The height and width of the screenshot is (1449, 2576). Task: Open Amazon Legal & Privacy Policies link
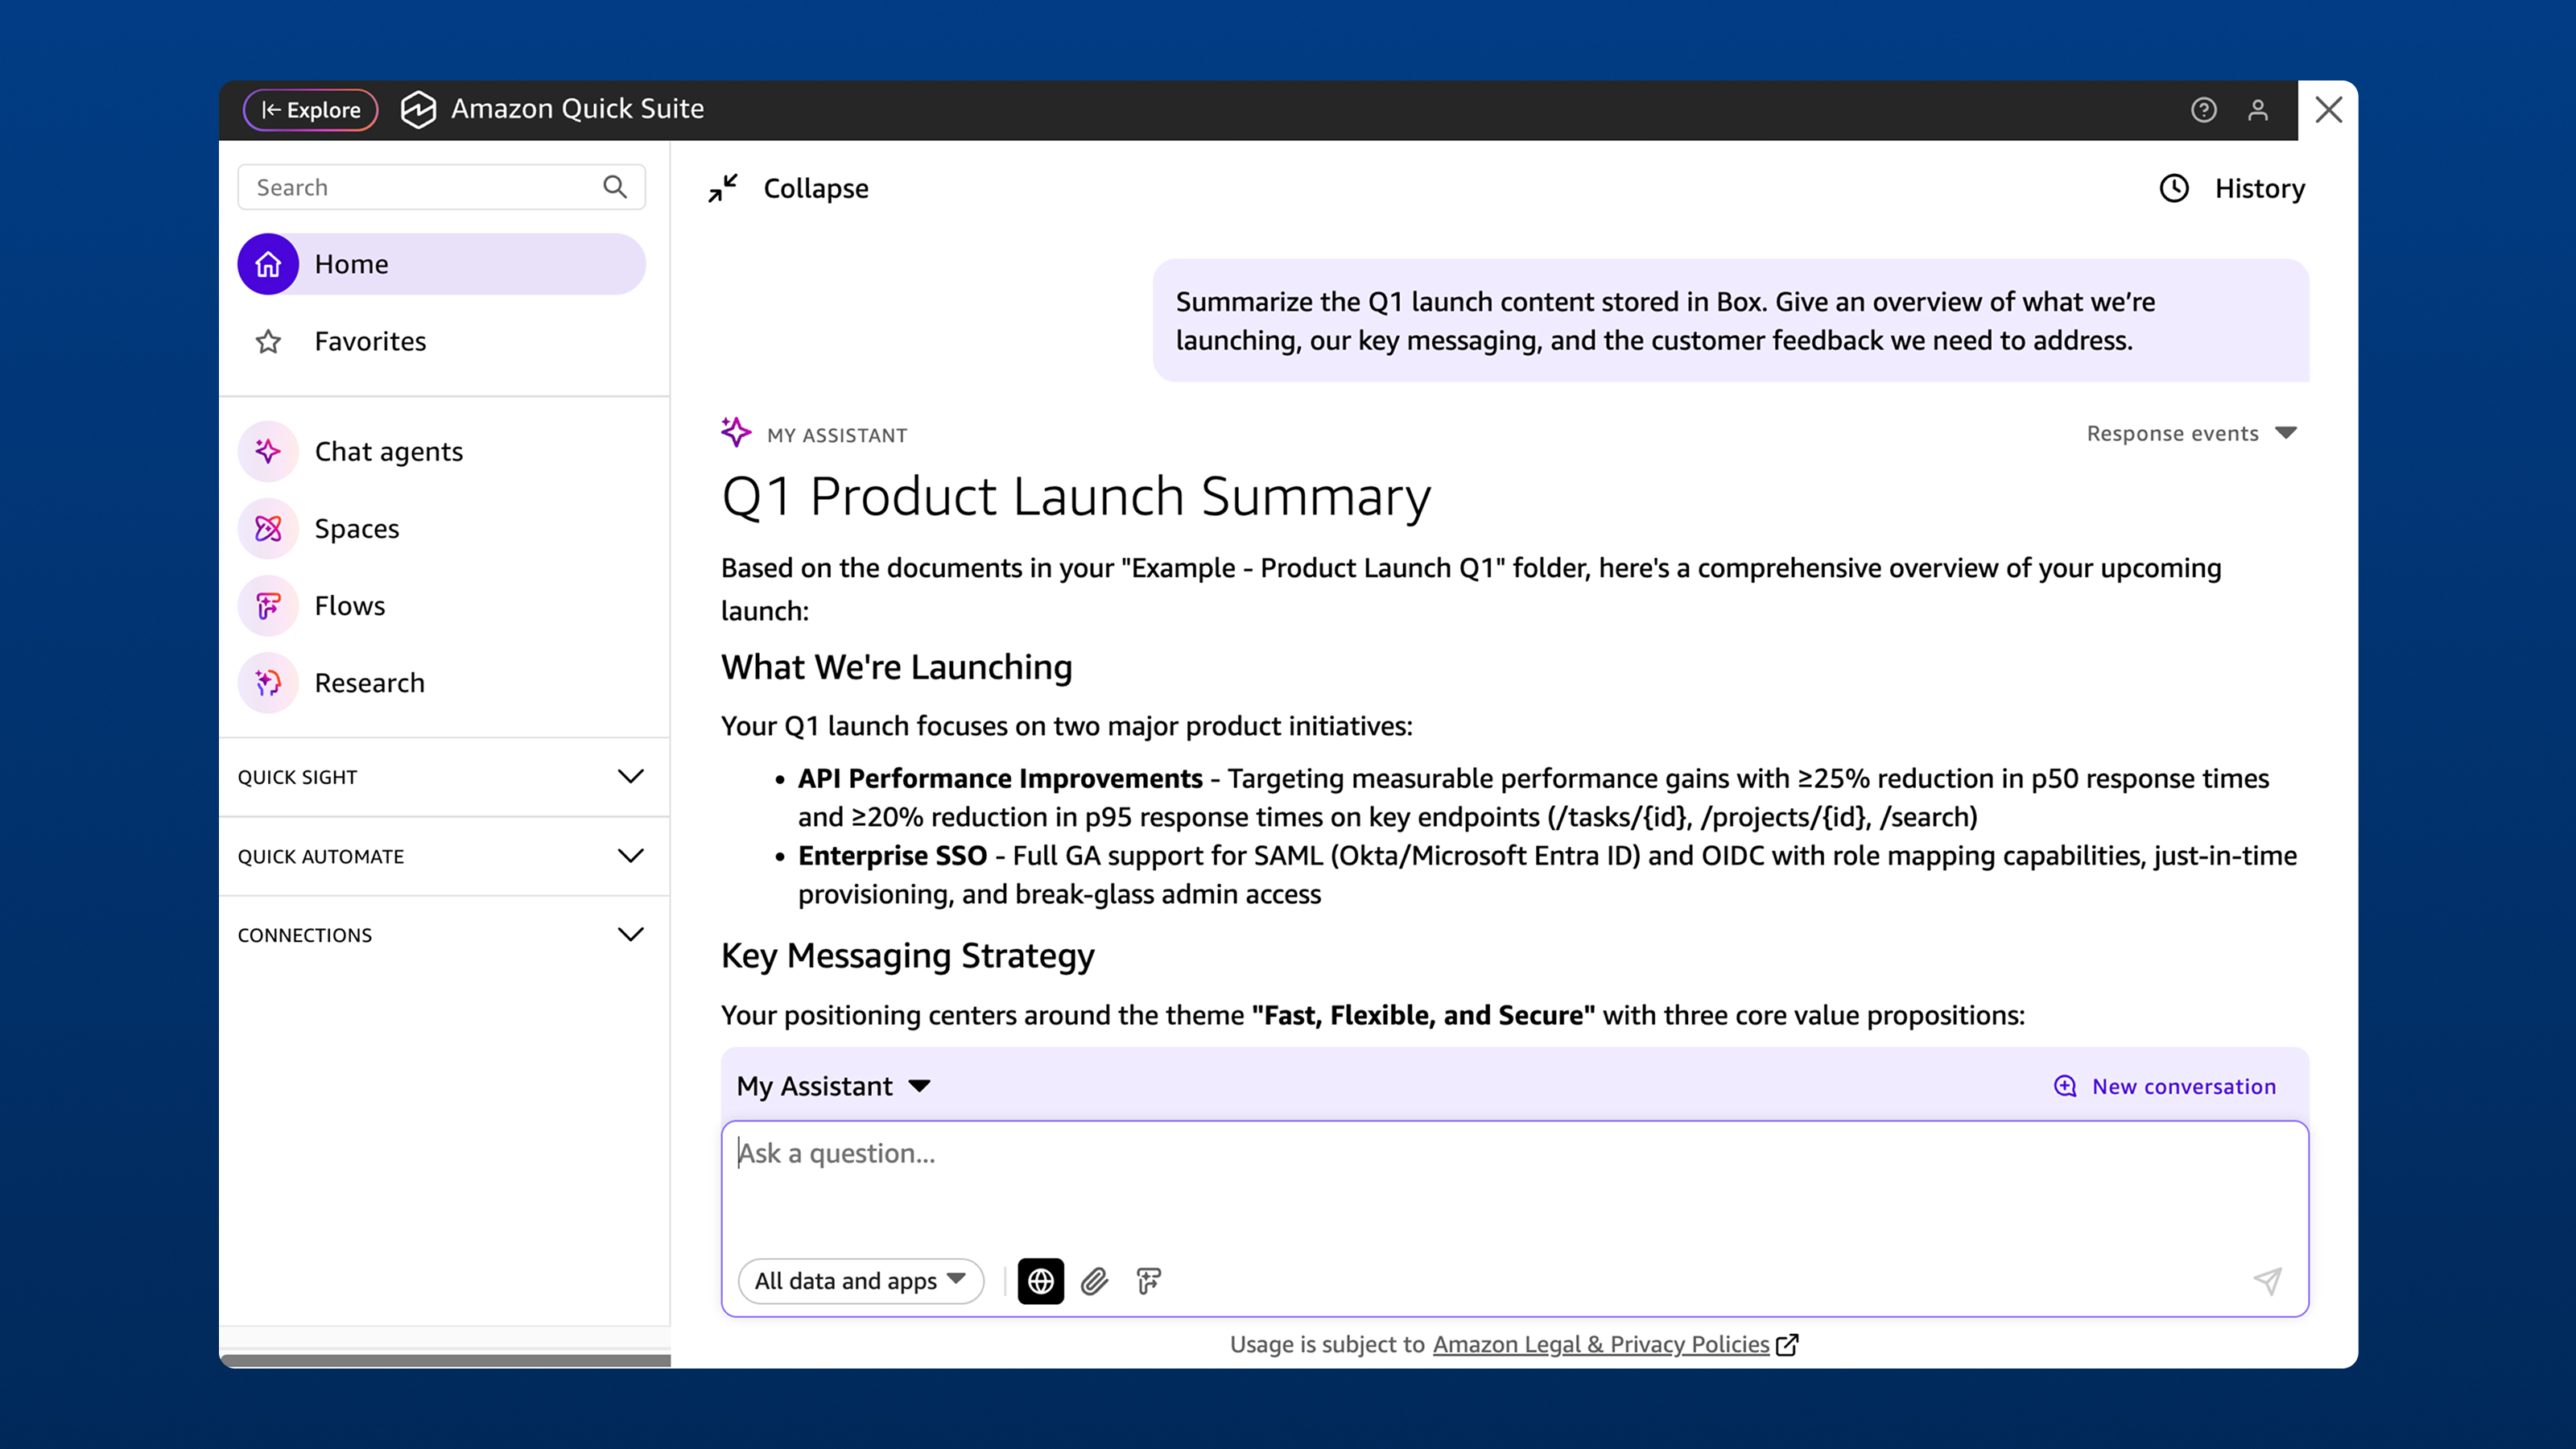pos(1601,1344)
